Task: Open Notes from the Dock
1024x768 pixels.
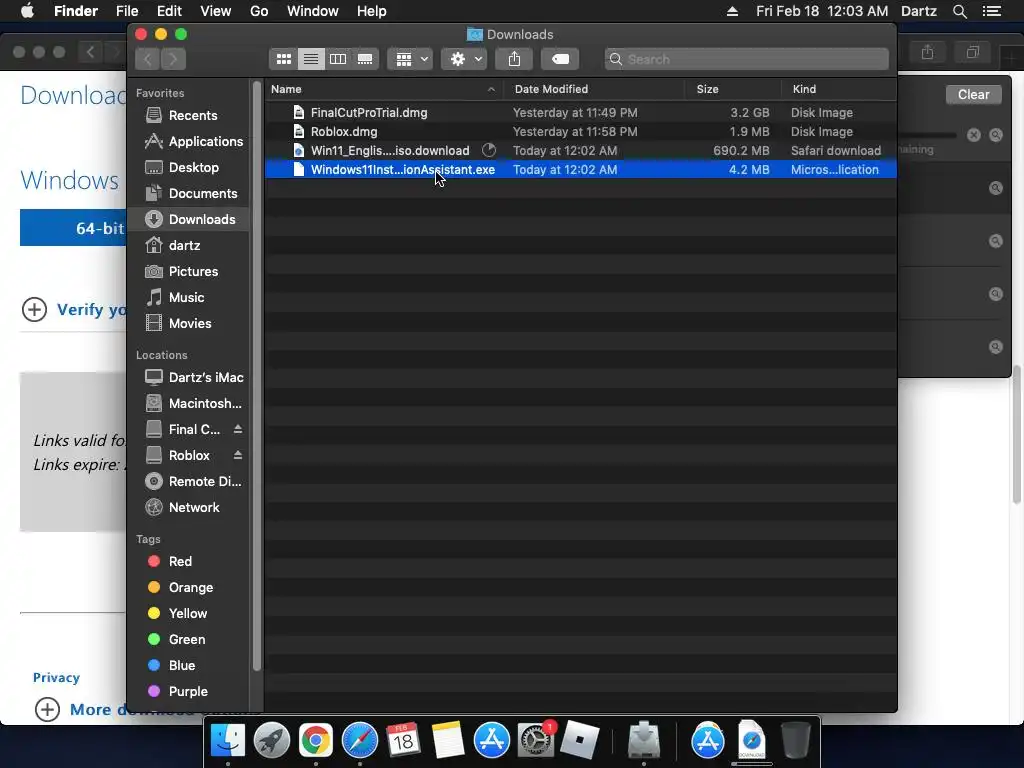Action: 447,741
